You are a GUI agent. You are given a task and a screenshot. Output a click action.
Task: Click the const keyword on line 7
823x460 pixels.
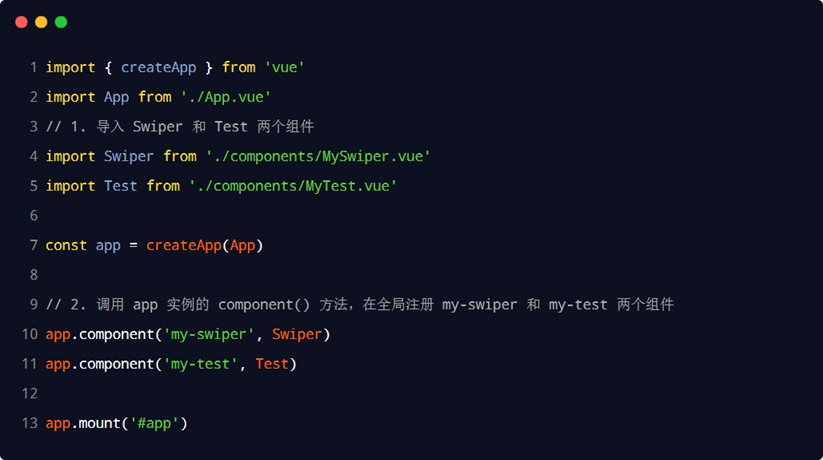(x=66, y=245)
